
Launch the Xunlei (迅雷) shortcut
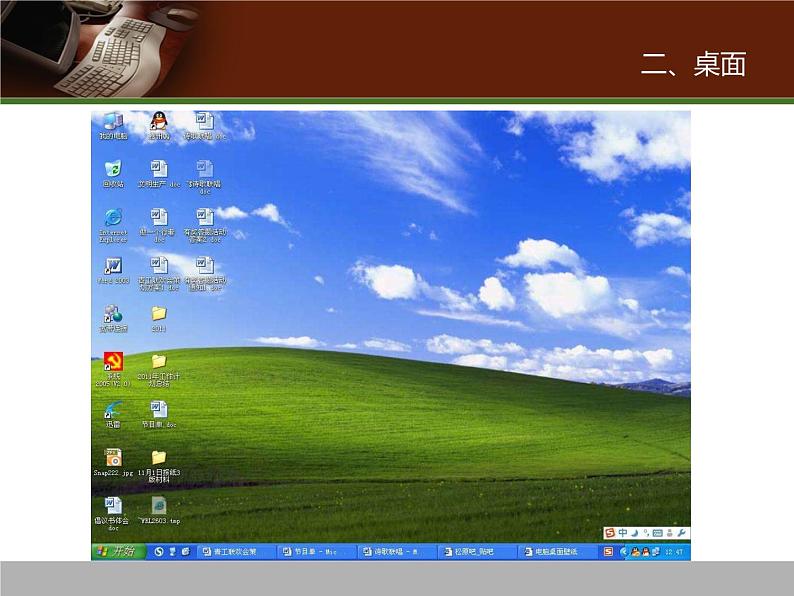coord(113,414)
